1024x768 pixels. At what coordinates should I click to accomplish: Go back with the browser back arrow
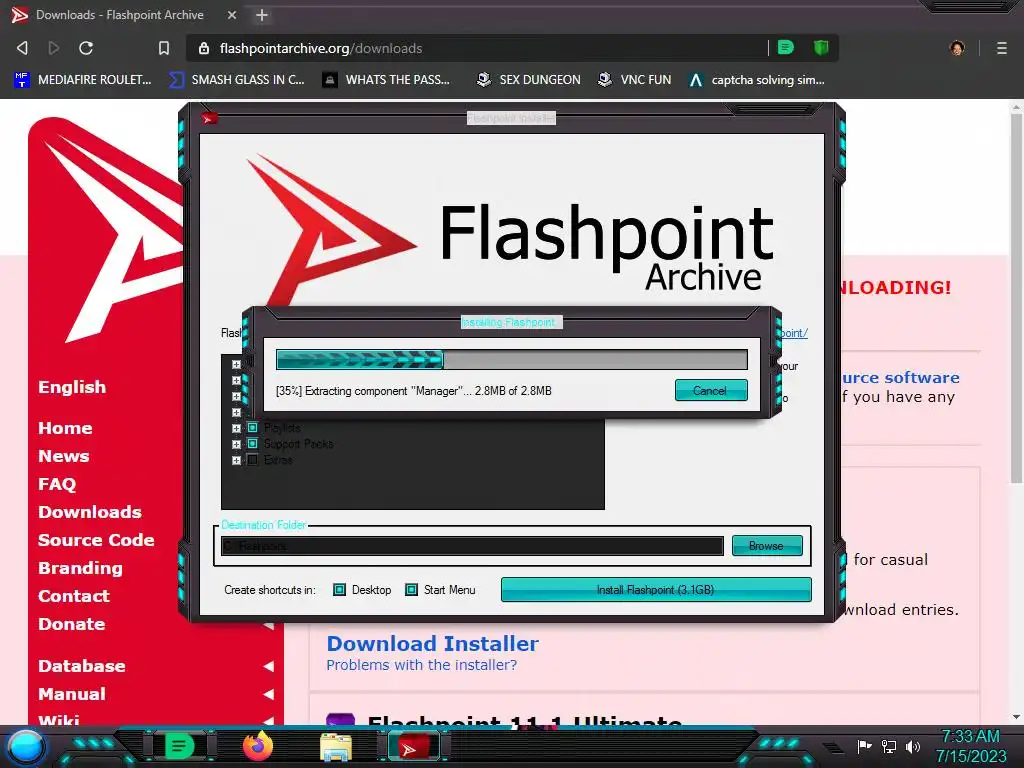pyautogui.click(x=22, y=48)
